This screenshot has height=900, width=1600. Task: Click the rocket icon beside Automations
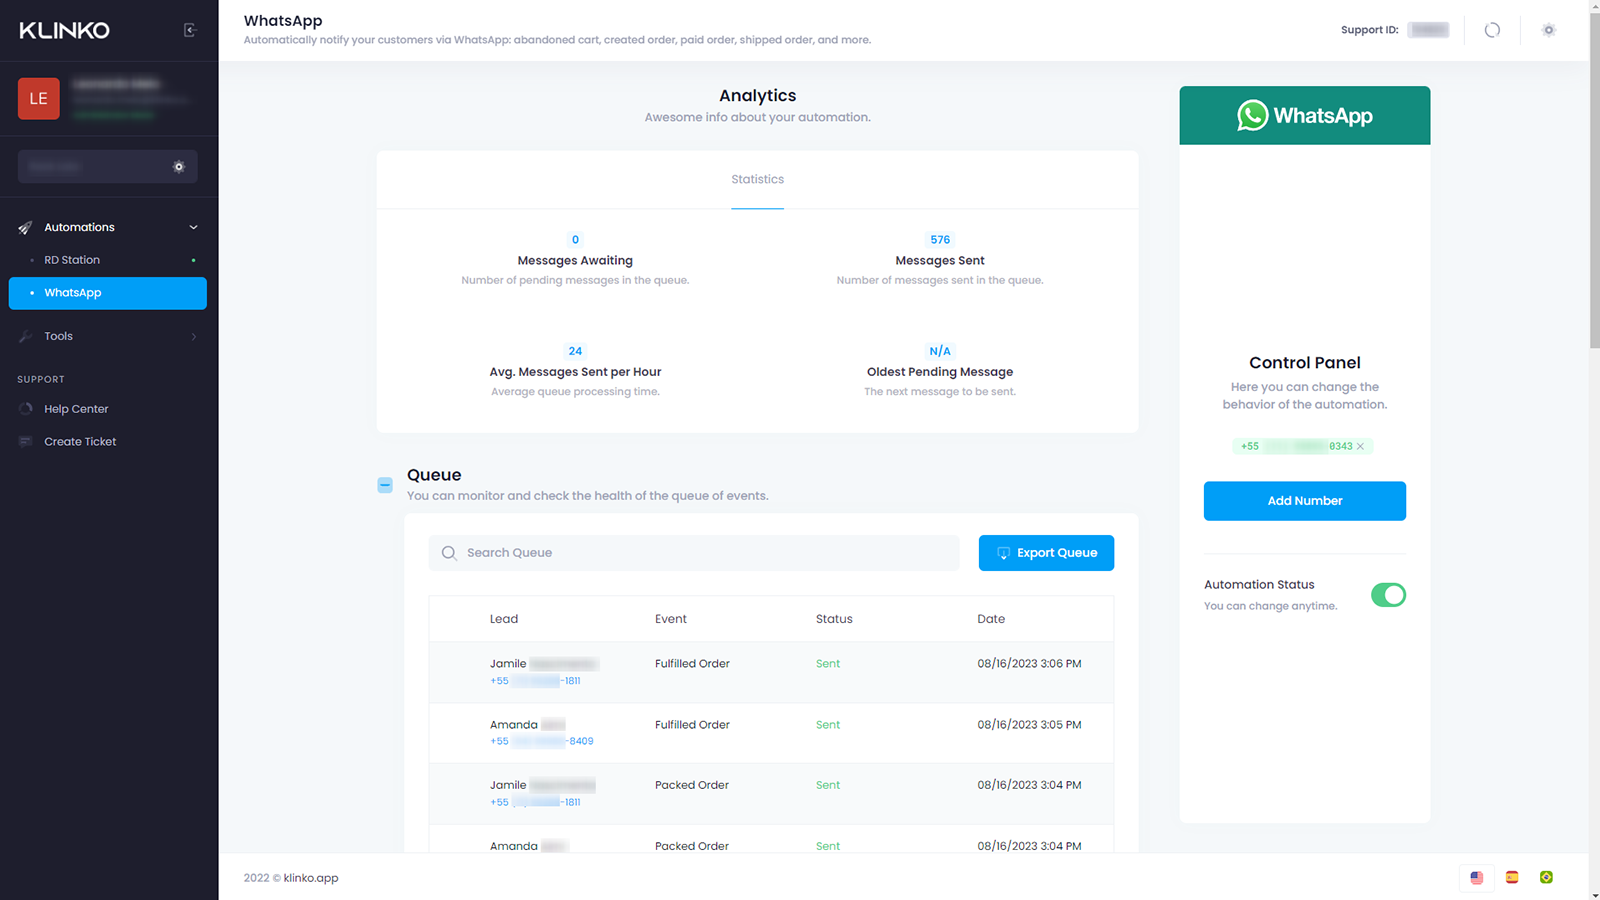pyautogui.click(x=25, y=228)
